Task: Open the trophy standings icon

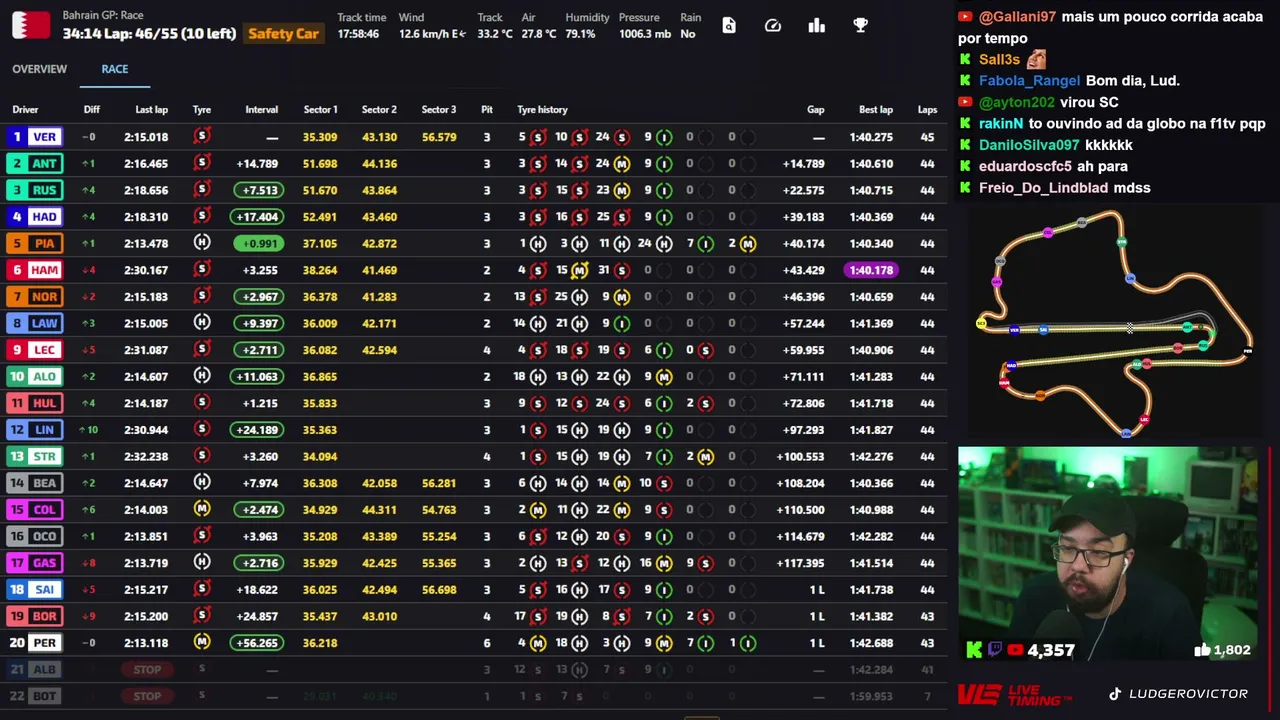Action: (861, 26)
